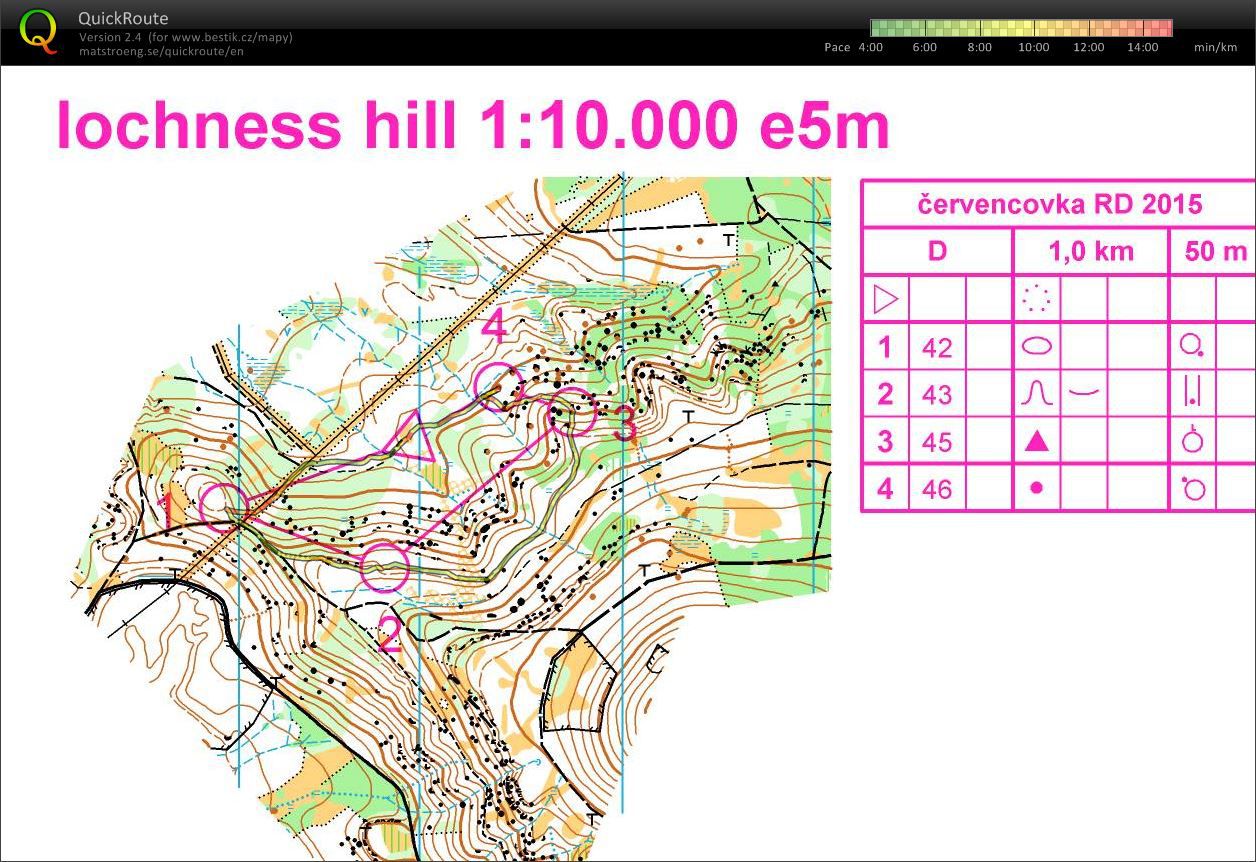Click control circle 3 on the map
This screenshot has width=1256, height=862.
(572, 412)
